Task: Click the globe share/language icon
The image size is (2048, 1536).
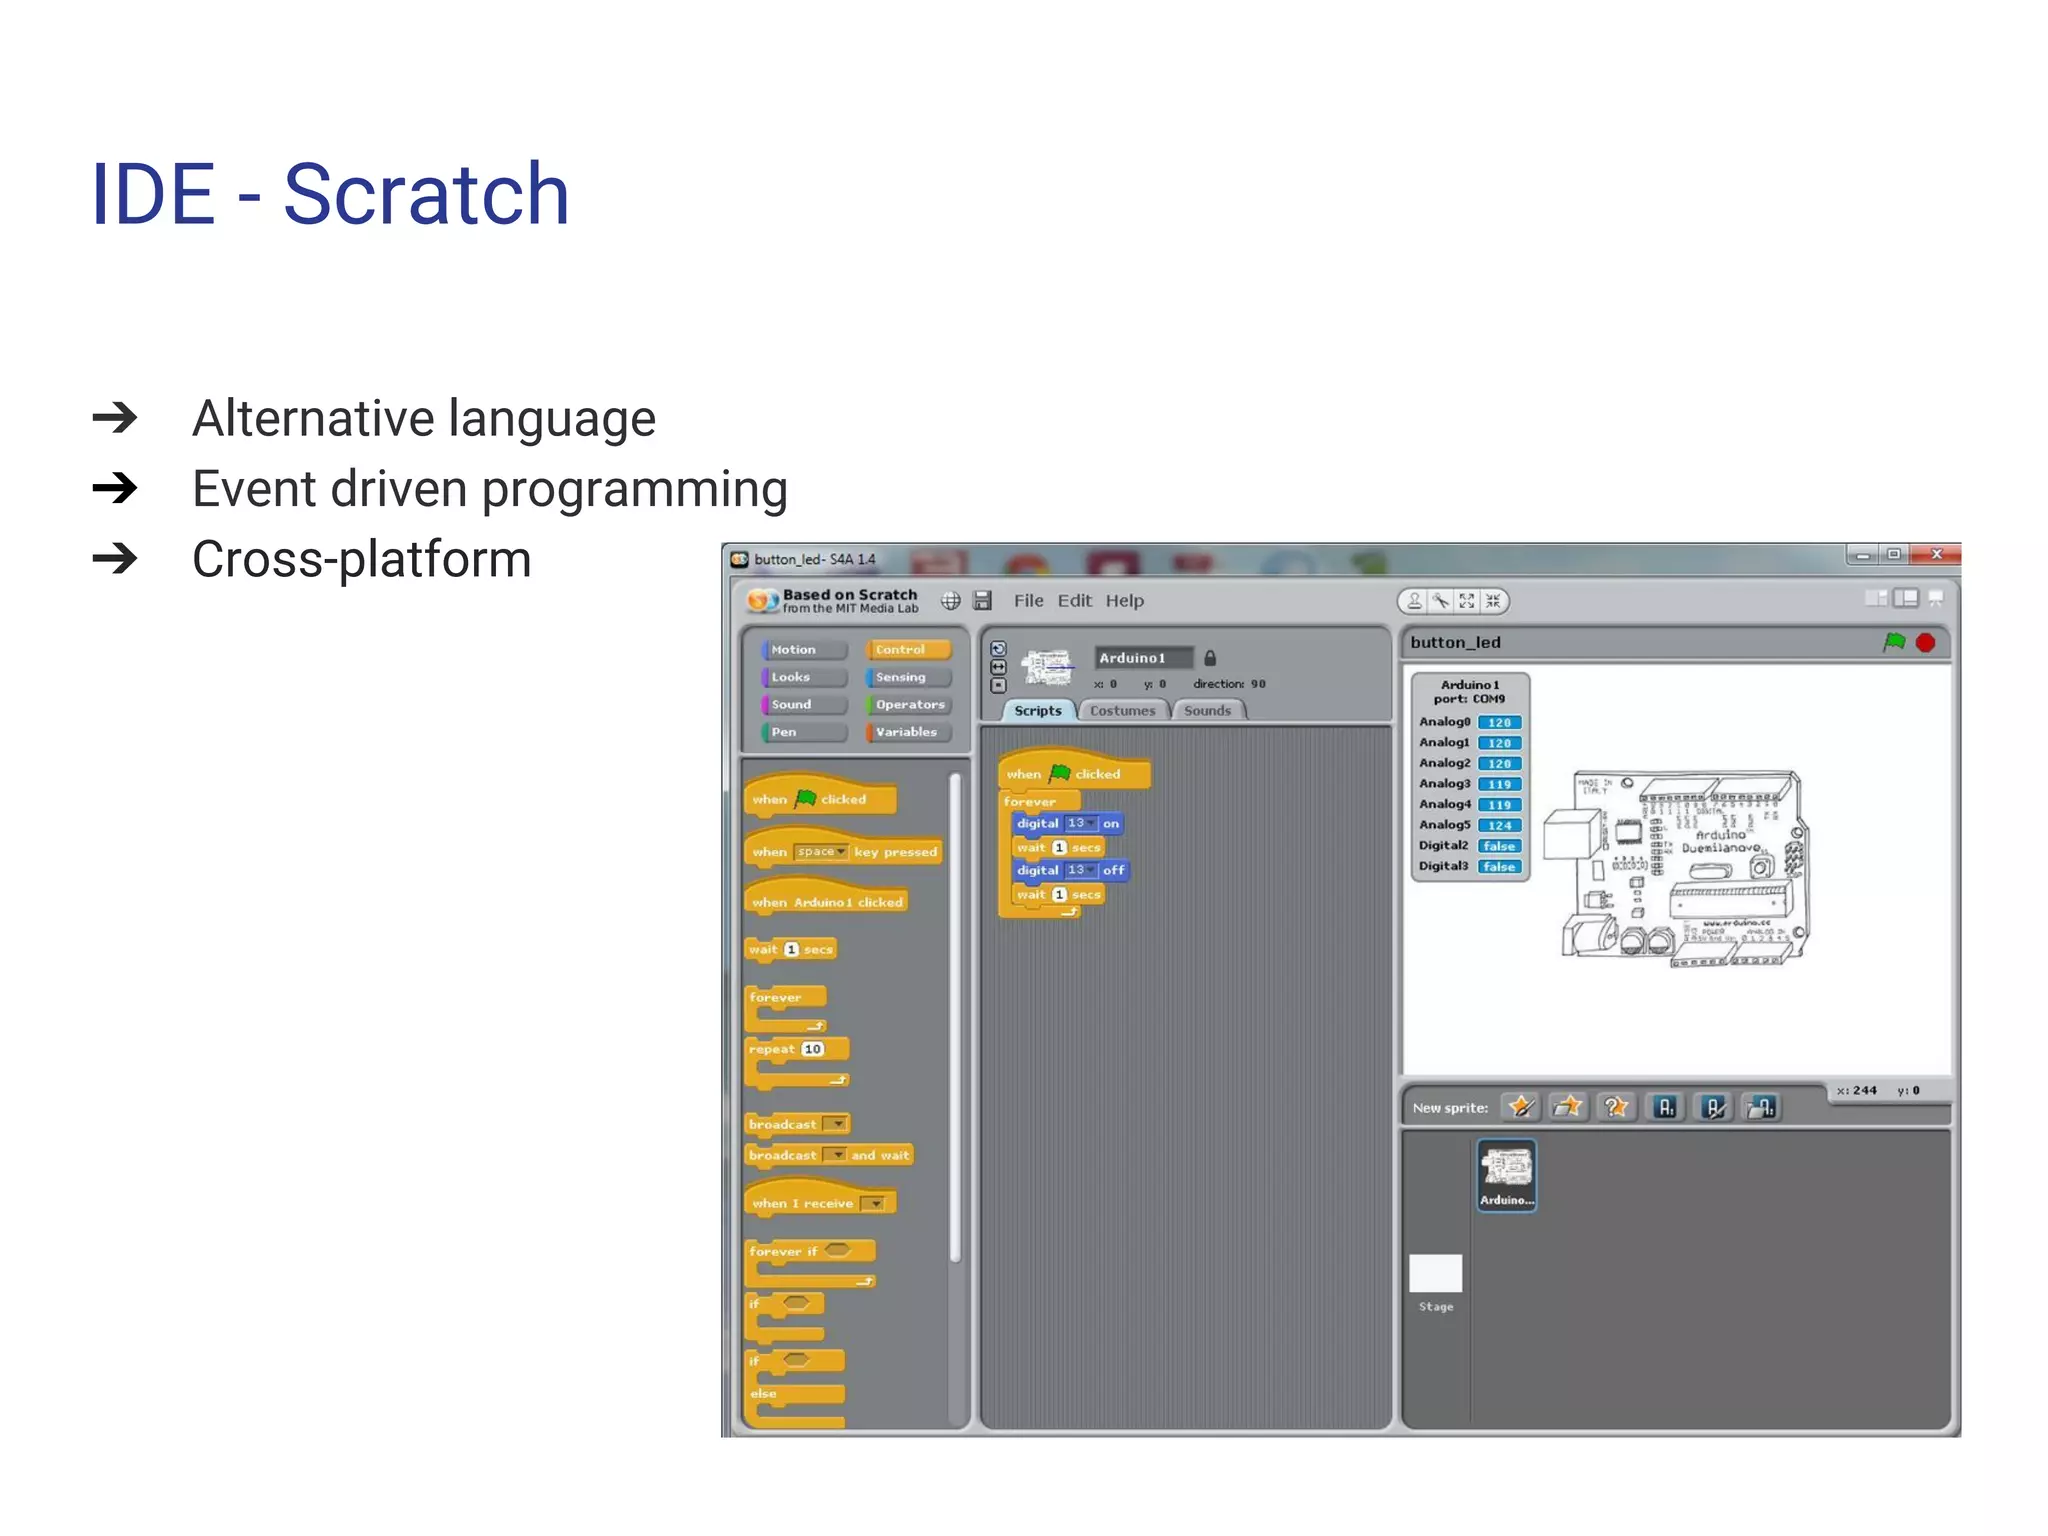Action: (x=950, y=600)
